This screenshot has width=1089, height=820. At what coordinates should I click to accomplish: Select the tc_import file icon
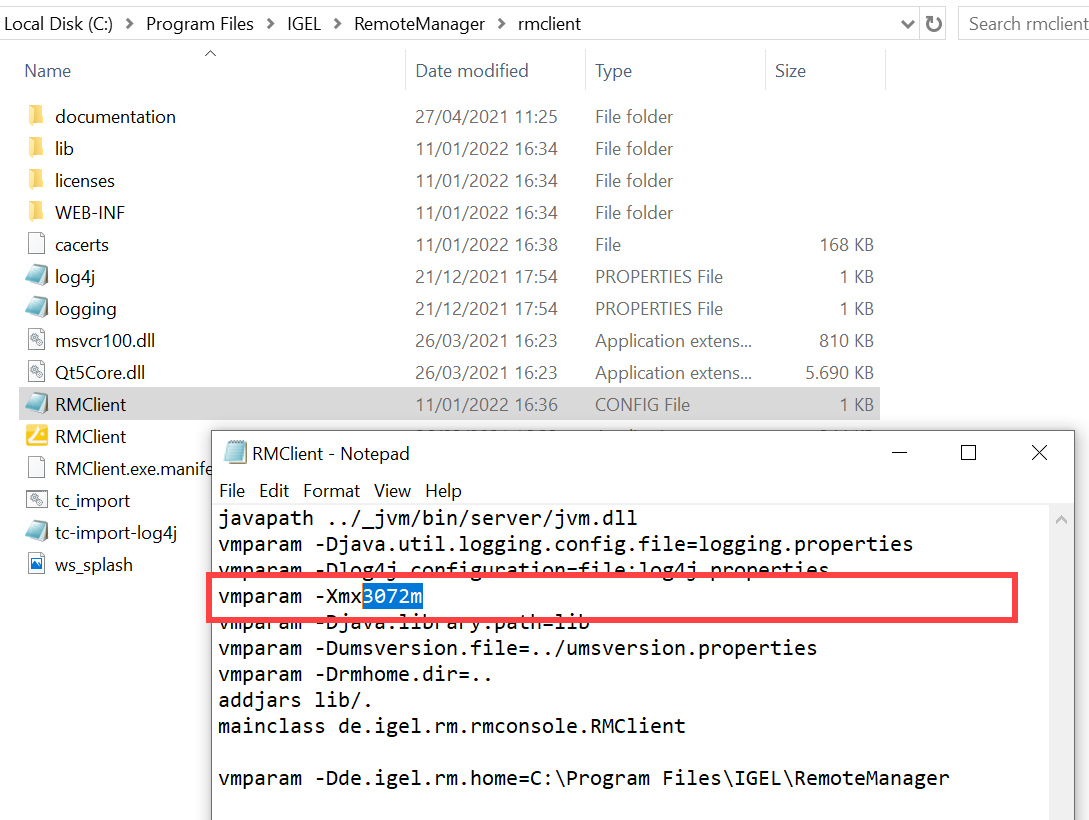(x=37, y=500)
